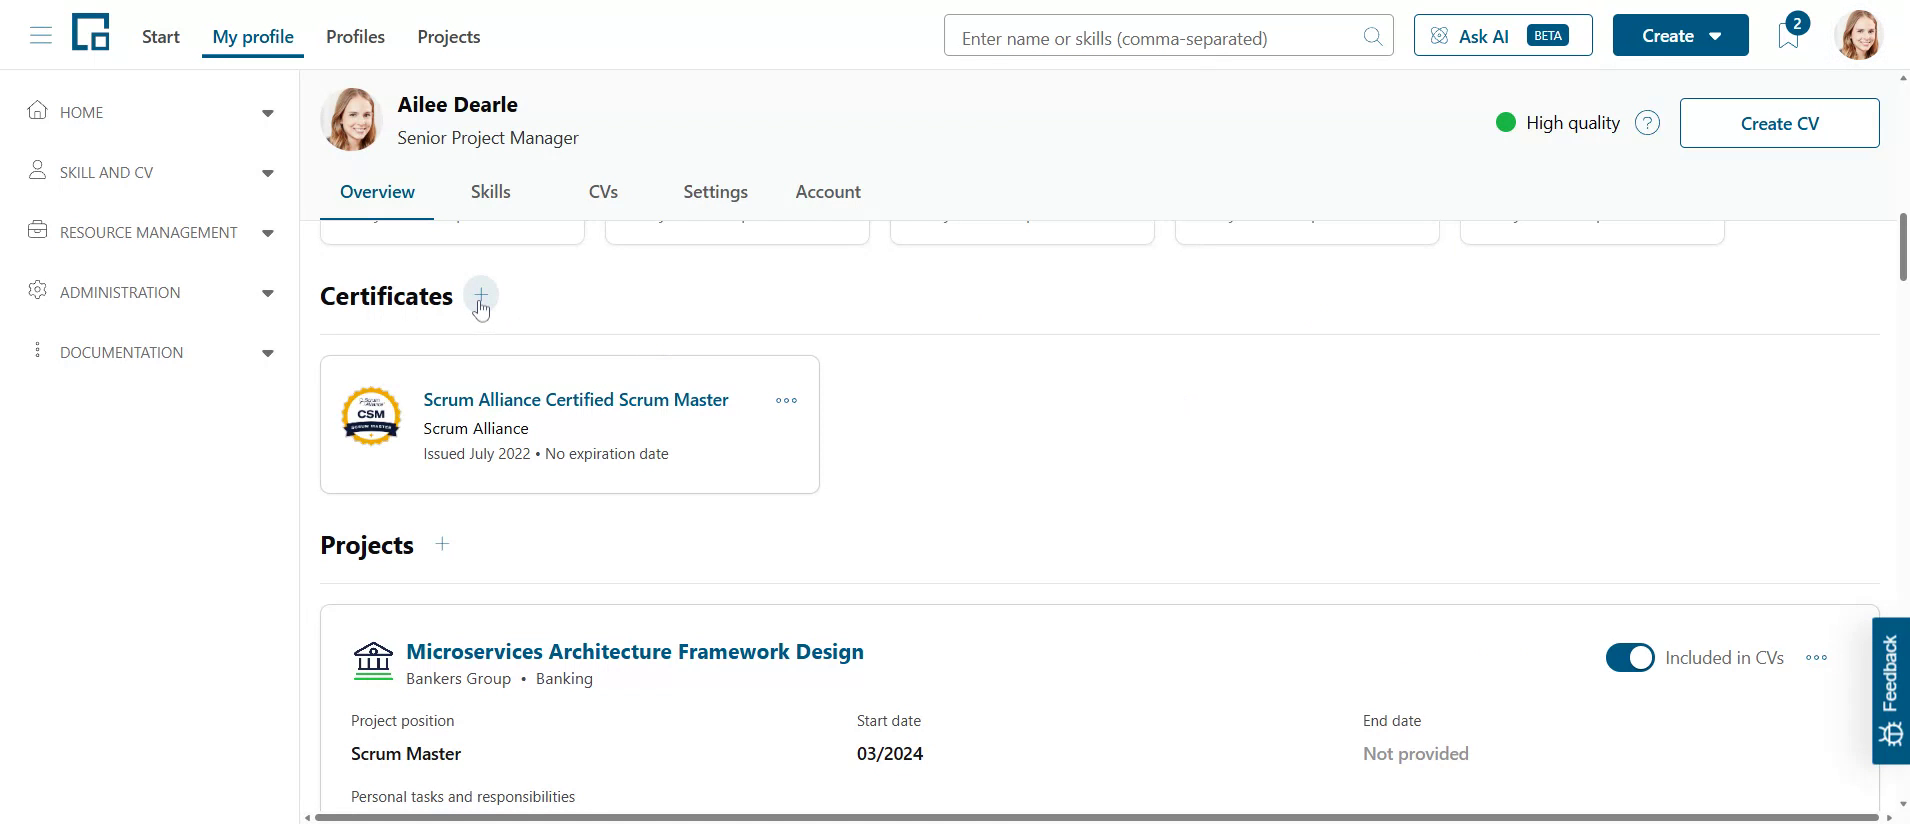Toggle the Included in CVs switch
Image resolution: width=1910 pixels, height=824 pixels.
pyautogui.click(x=1630, y=657)
